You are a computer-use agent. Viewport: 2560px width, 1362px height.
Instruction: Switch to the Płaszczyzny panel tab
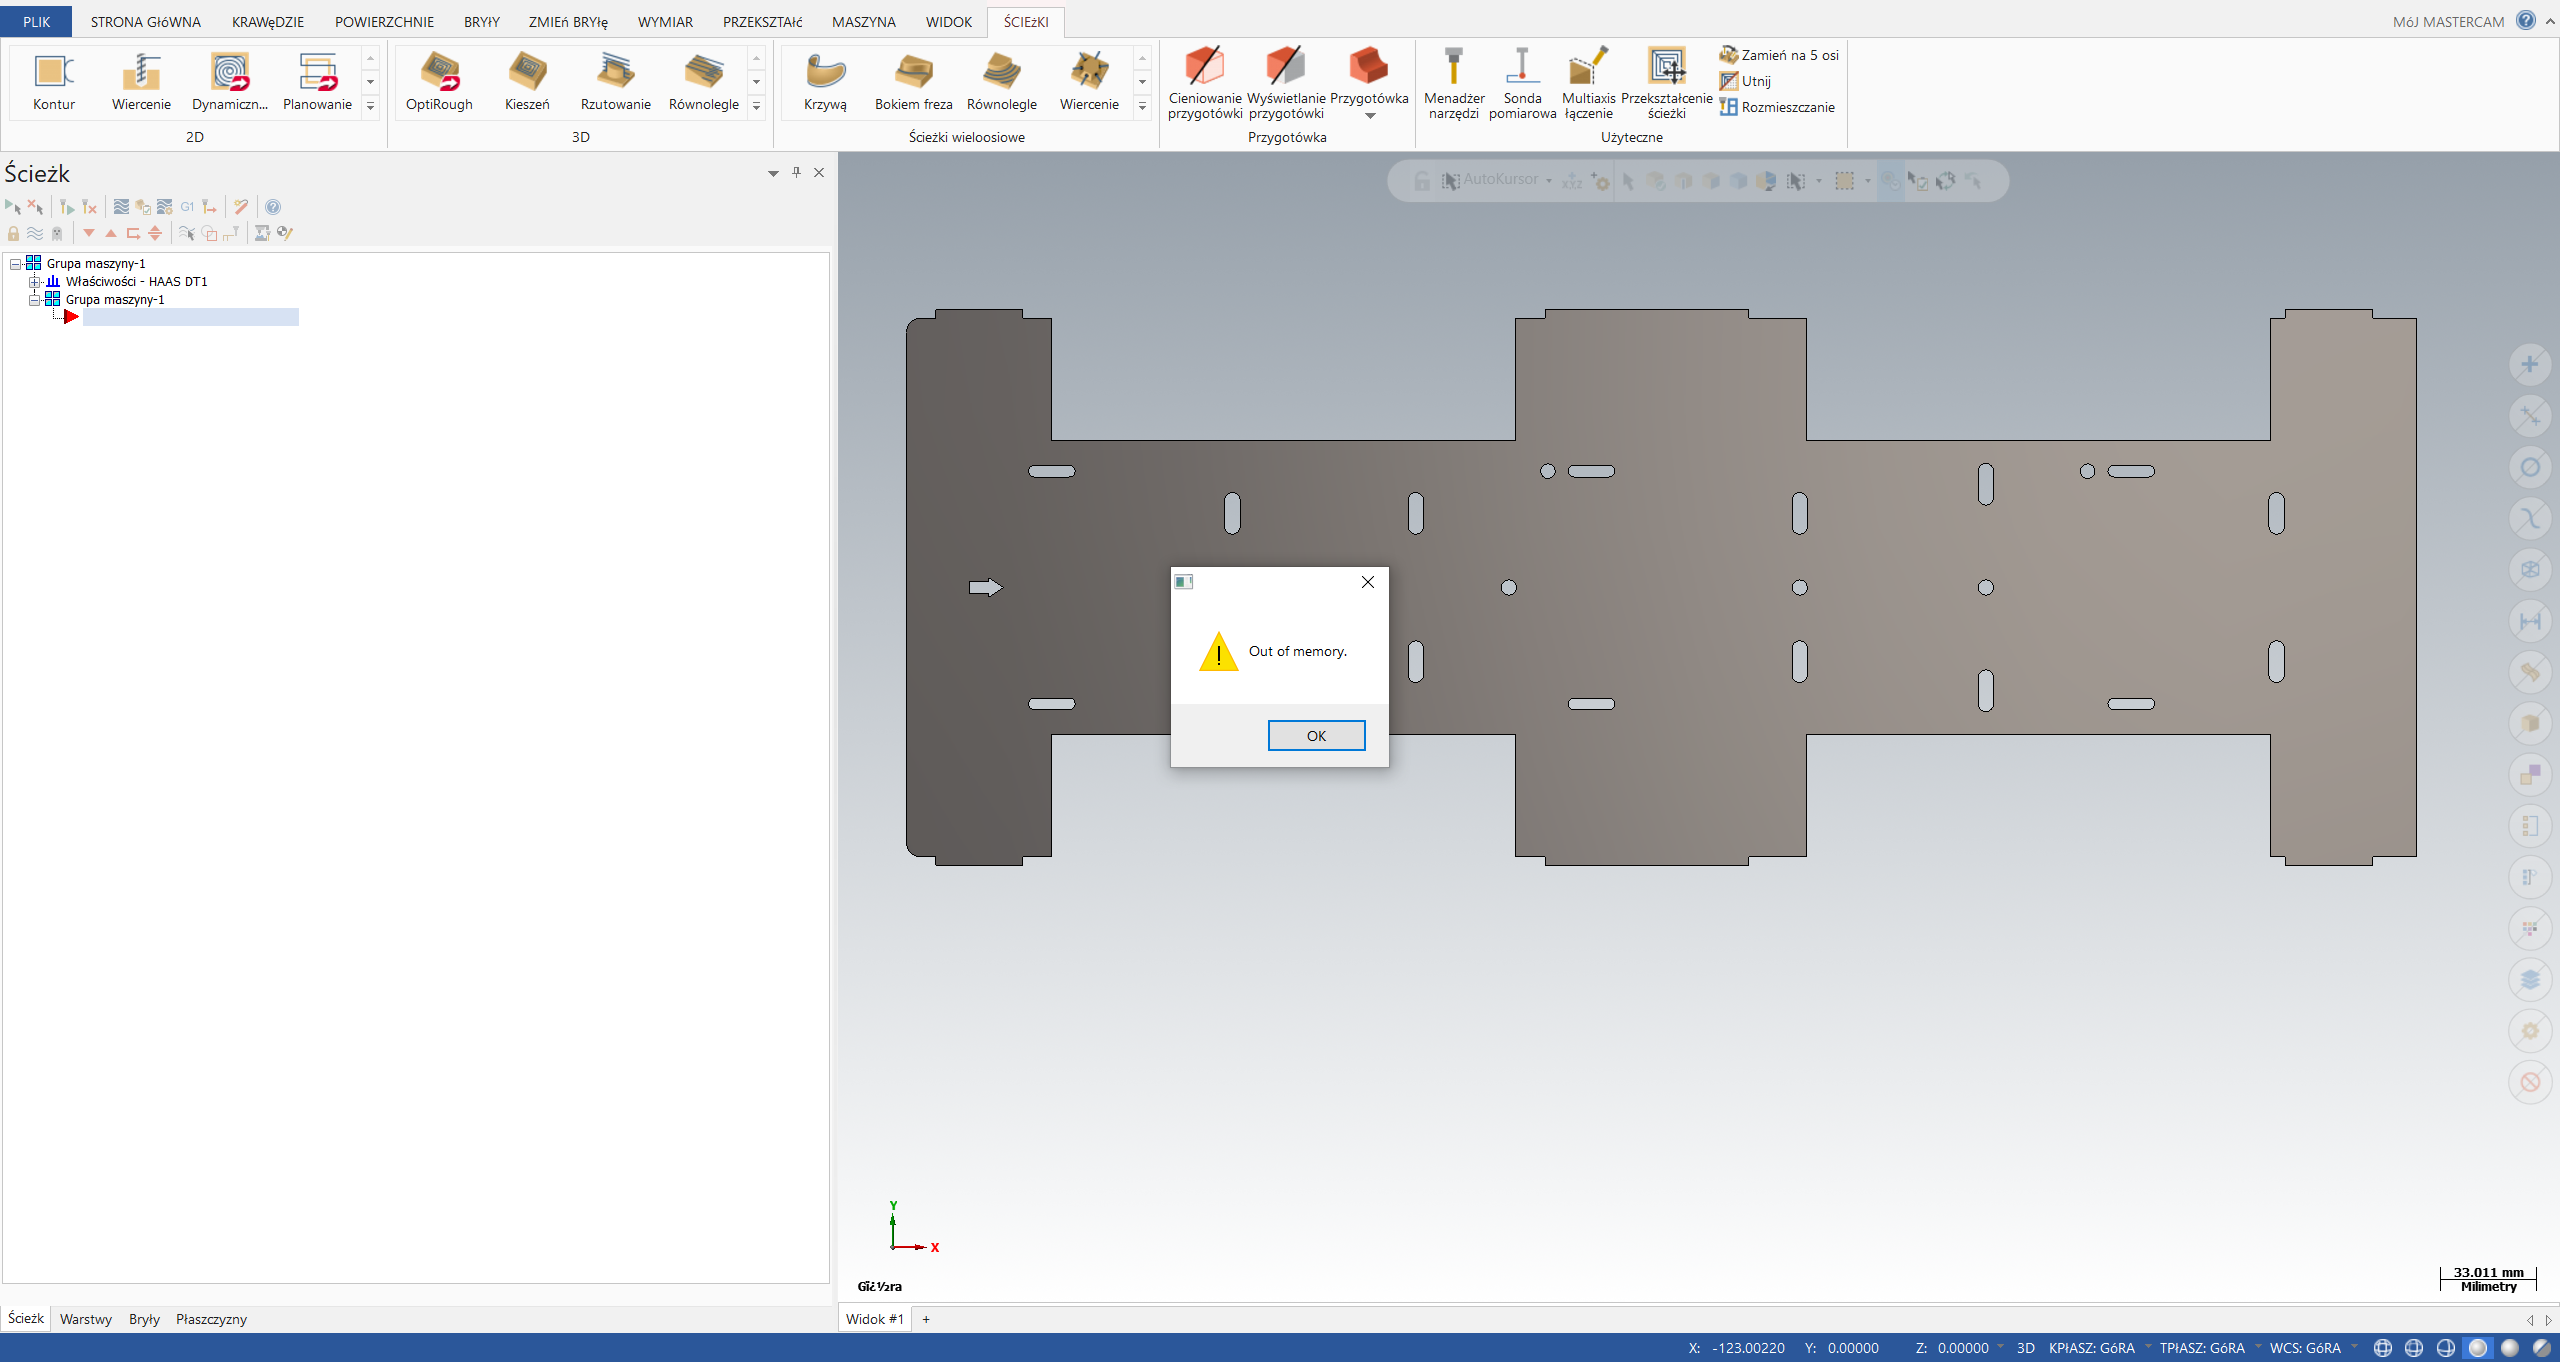[211, 1319]
